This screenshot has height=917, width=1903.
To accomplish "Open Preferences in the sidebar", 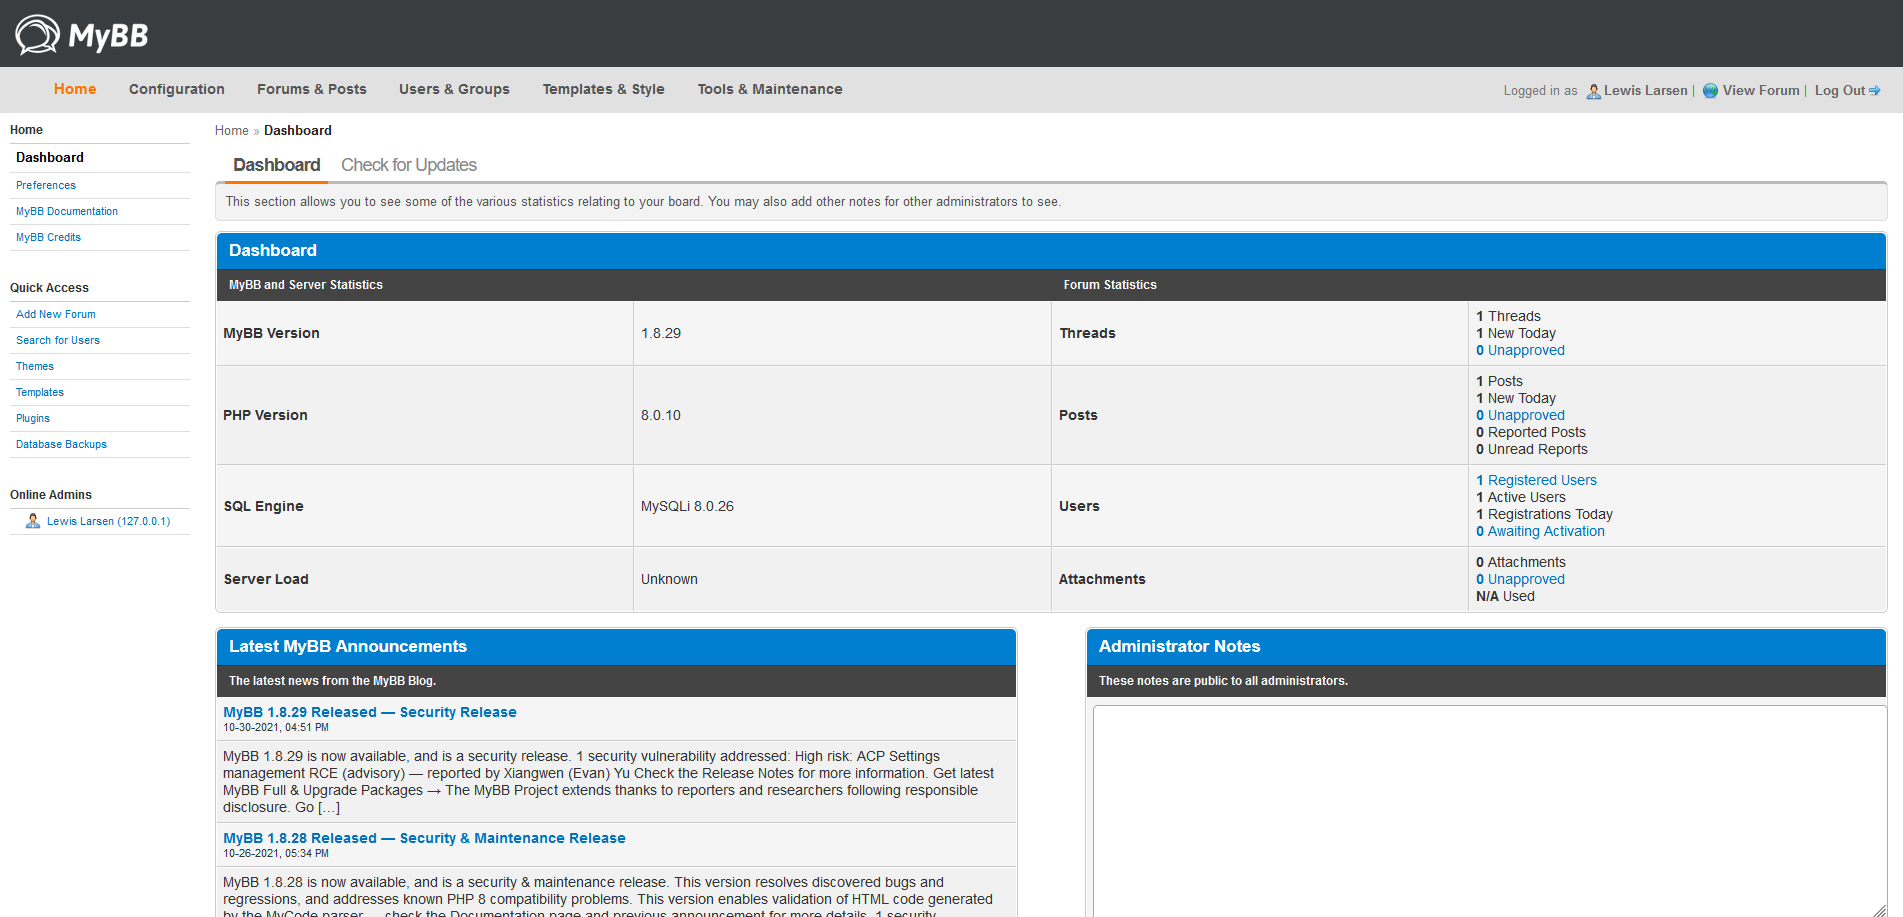I will click(x=46, y=185).
